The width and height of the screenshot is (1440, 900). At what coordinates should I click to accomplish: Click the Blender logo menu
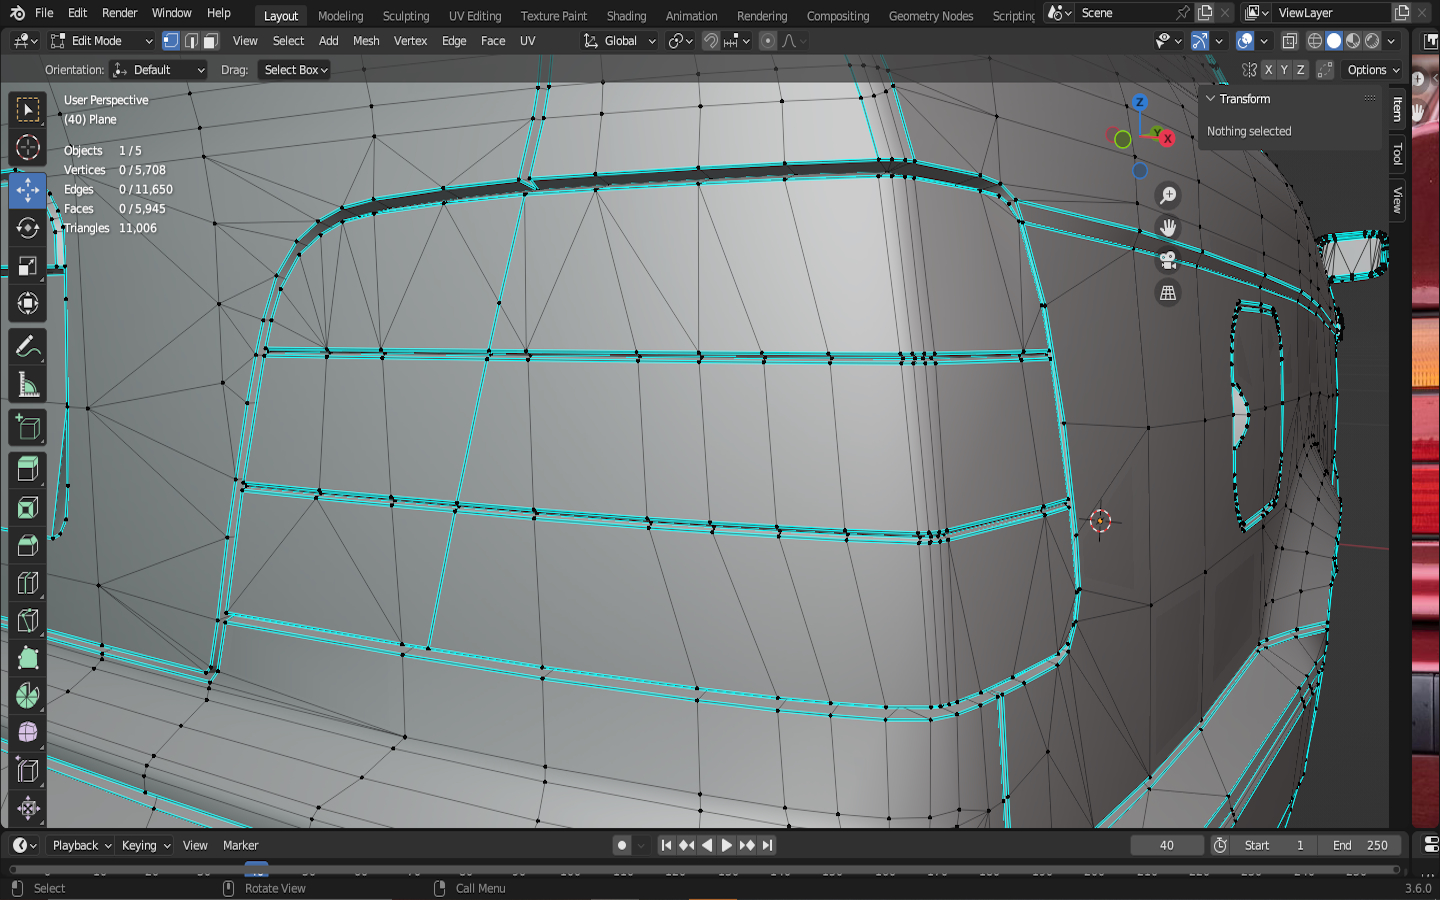tap(17, 13)
